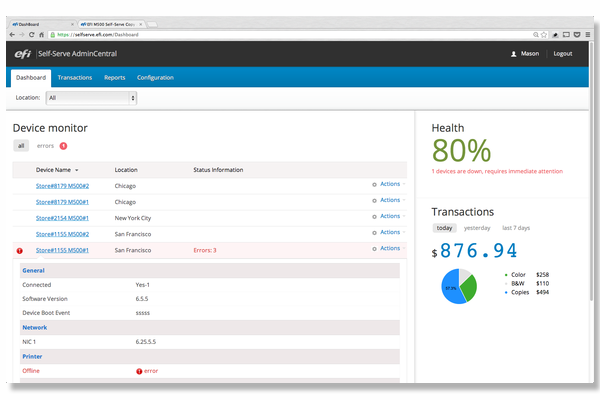Click the blue Copies legend dot
This screenshot has width=600, height=400.
506,292
